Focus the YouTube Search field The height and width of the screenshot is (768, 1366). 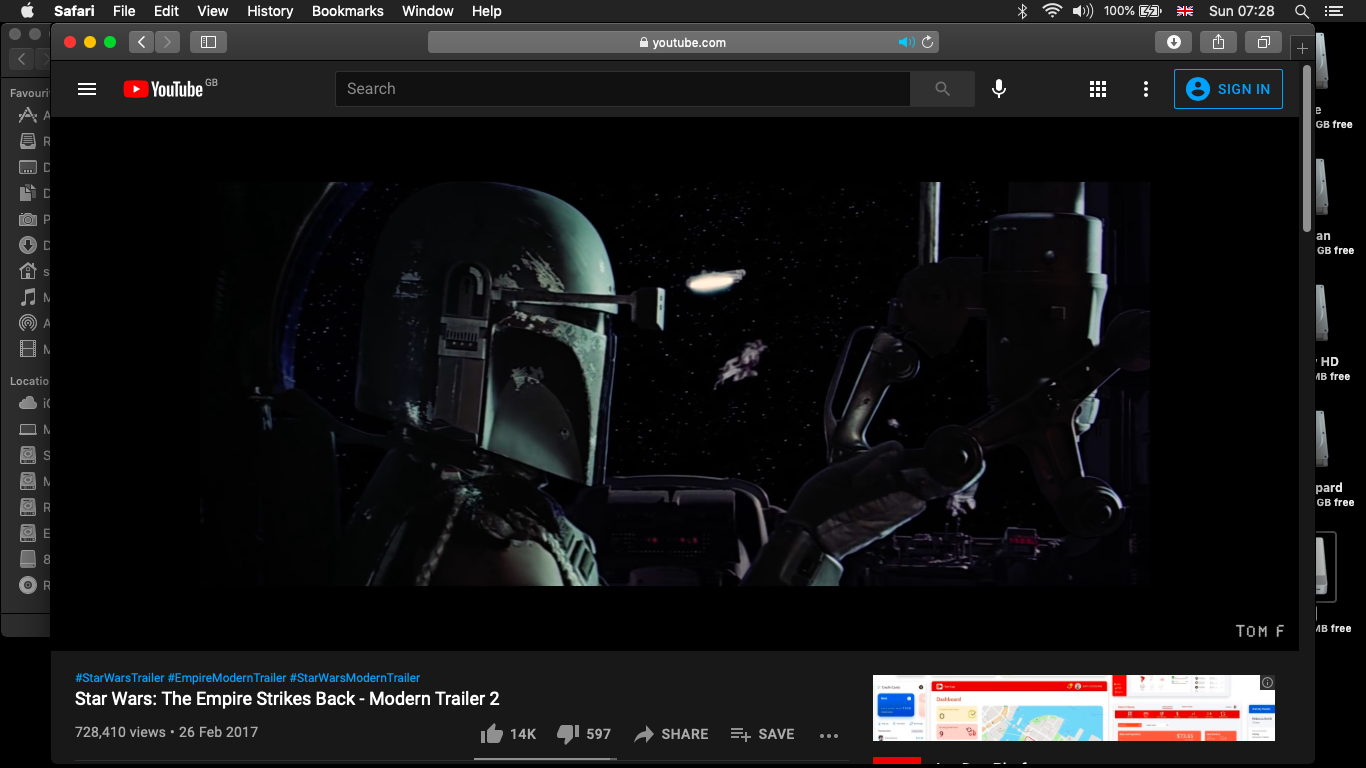623,89
